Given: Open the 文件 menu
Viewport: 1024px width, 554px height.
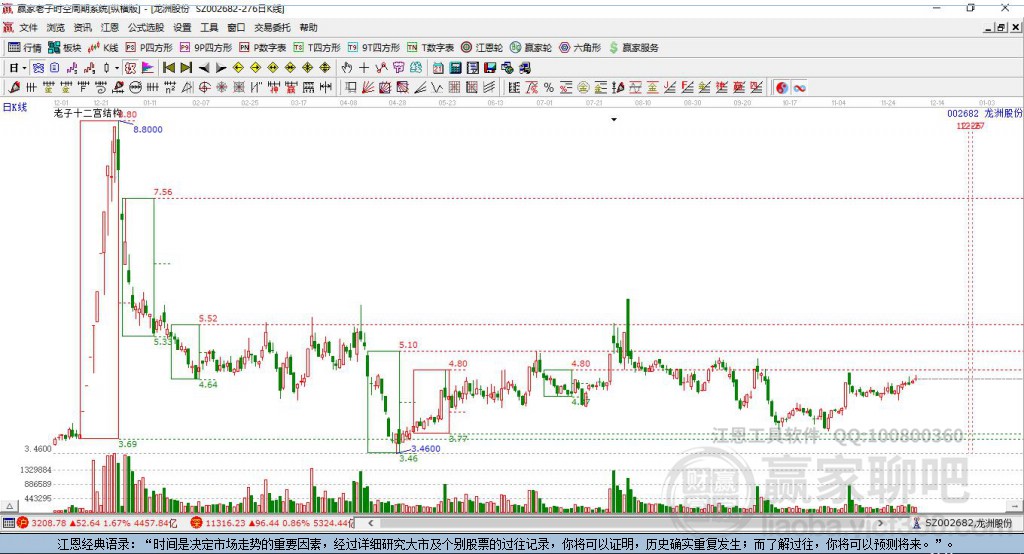Looking at the screenshot, I should coord(28,27).
